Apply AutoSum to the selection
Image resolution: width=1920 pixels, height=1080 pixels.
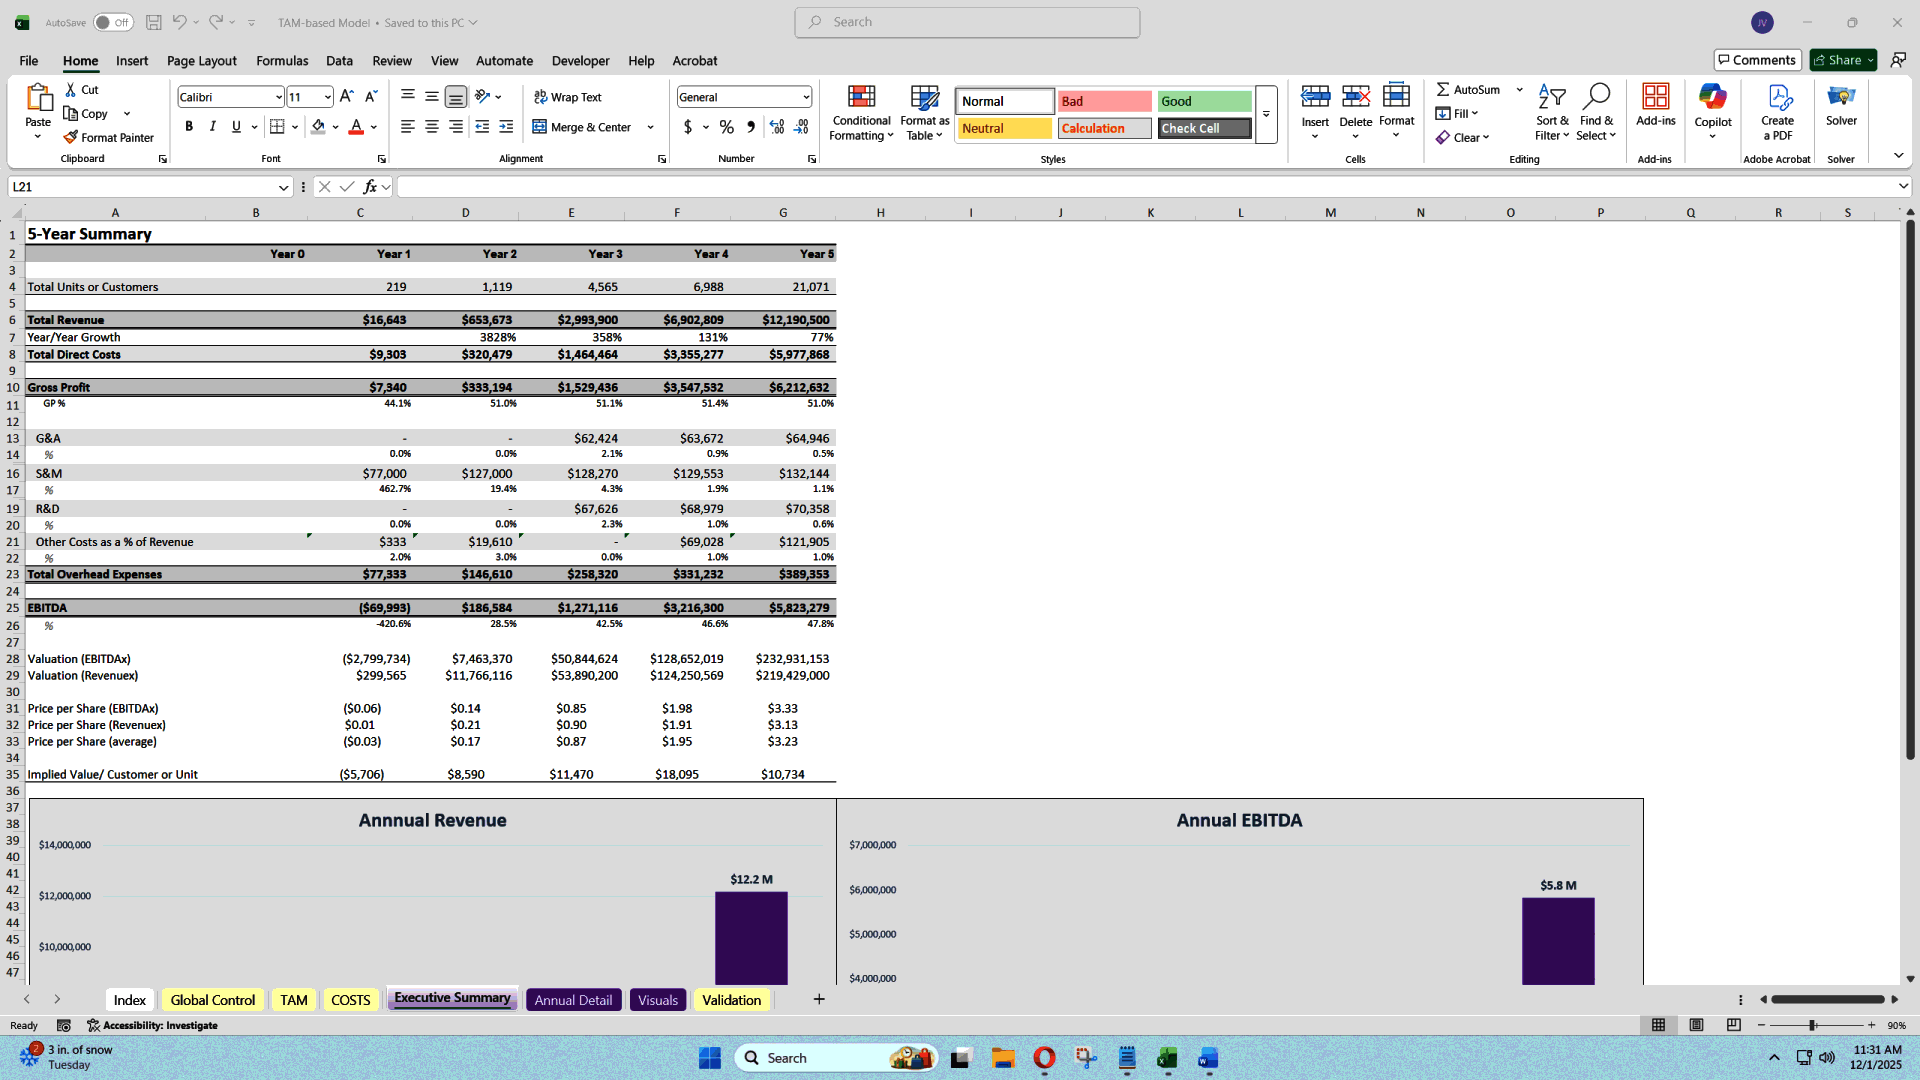(x=1470, y=89)
